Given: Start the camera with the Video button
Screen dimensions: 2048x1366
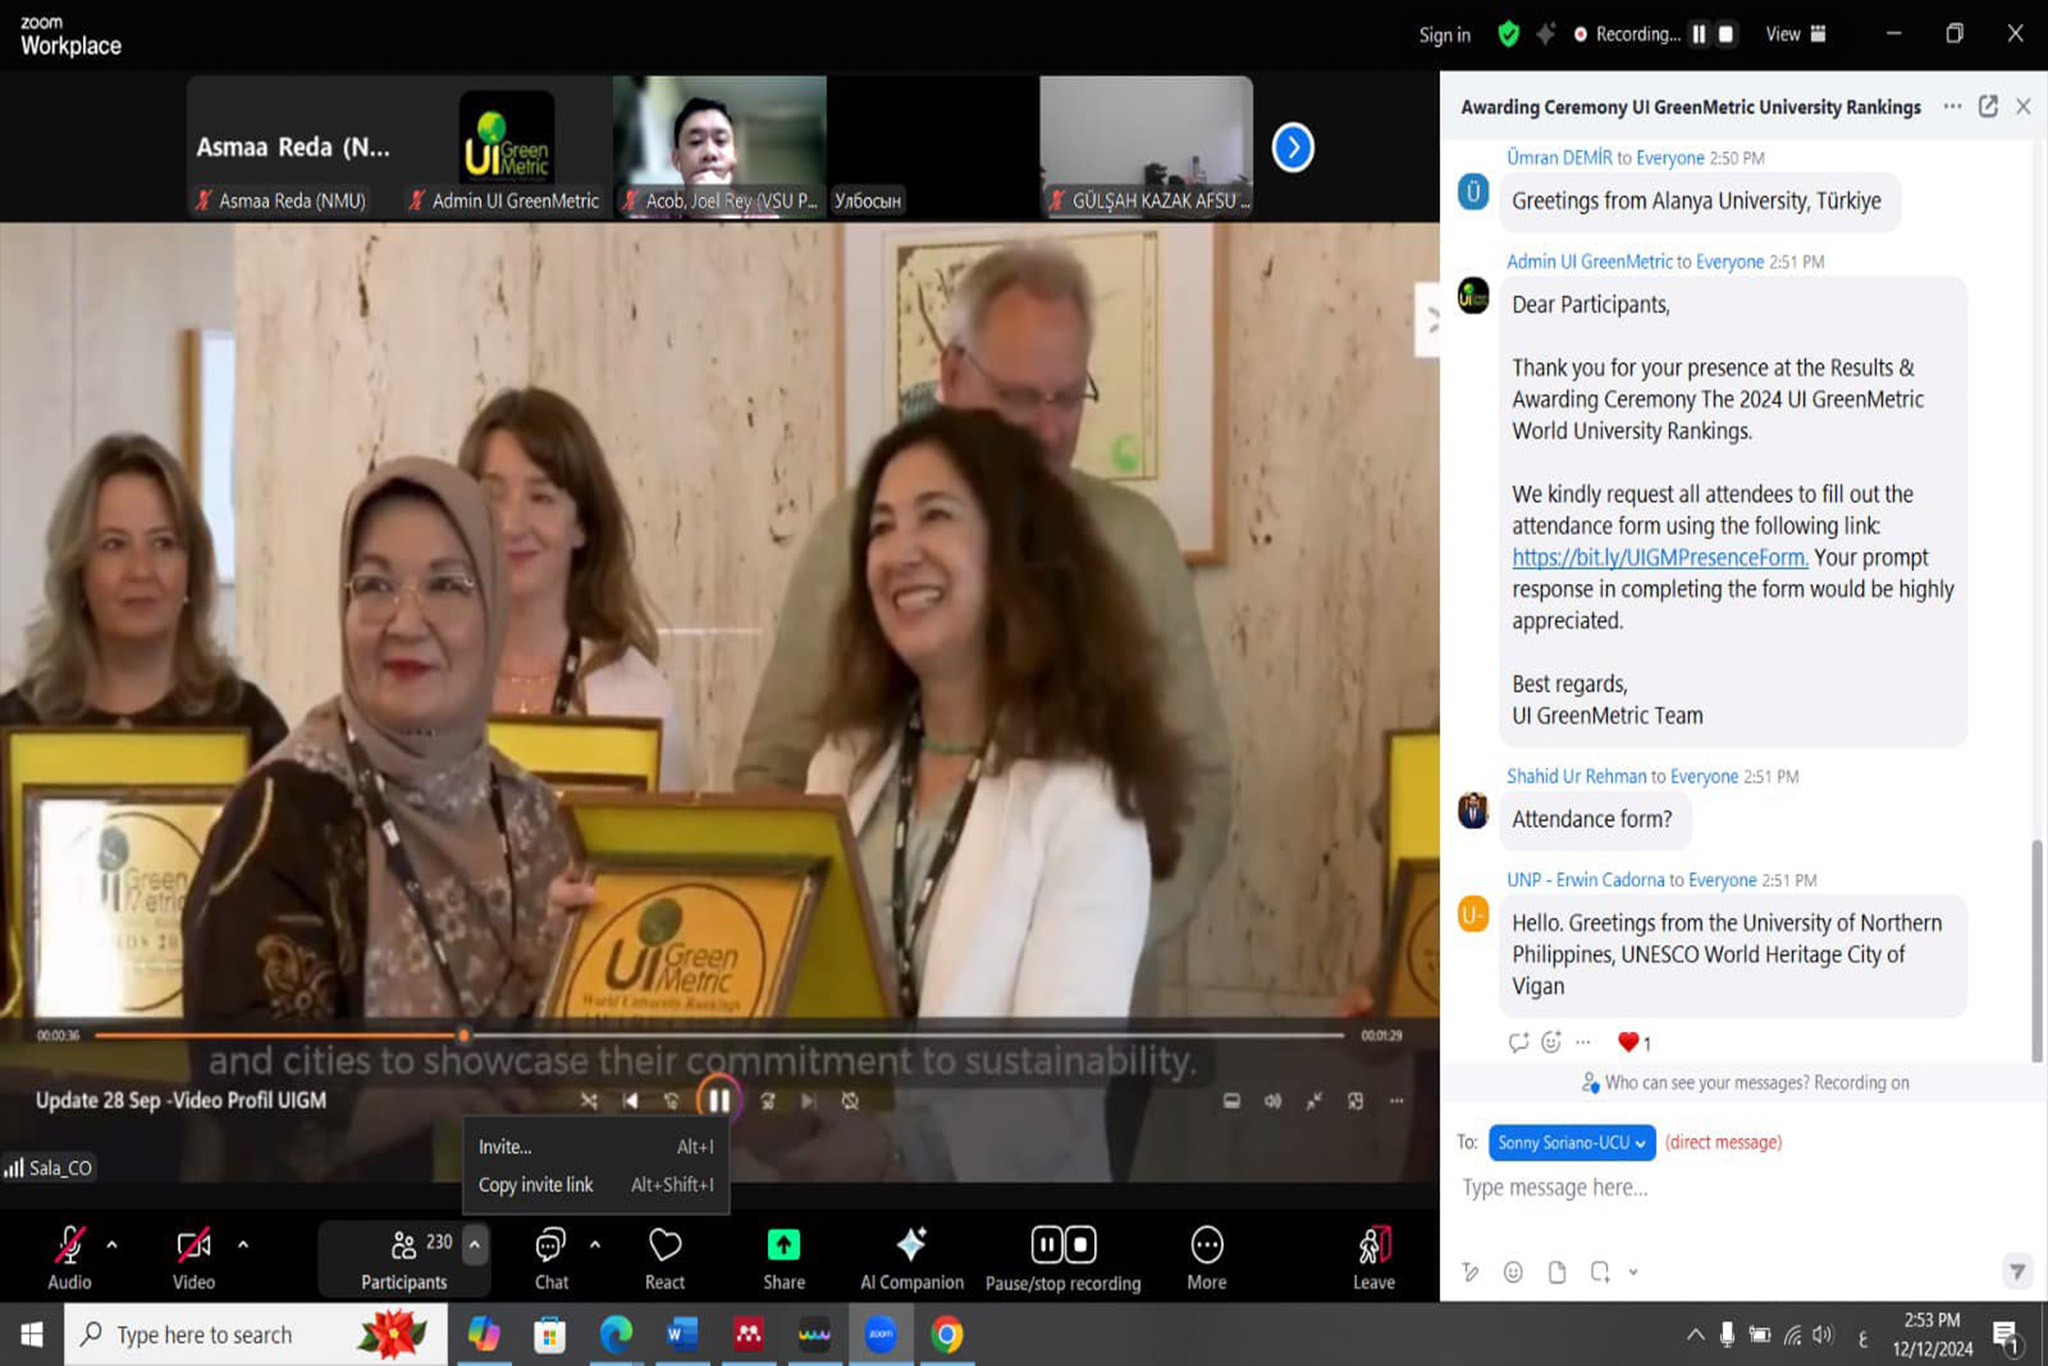Looking at the screenshot, I should 193,1257.
